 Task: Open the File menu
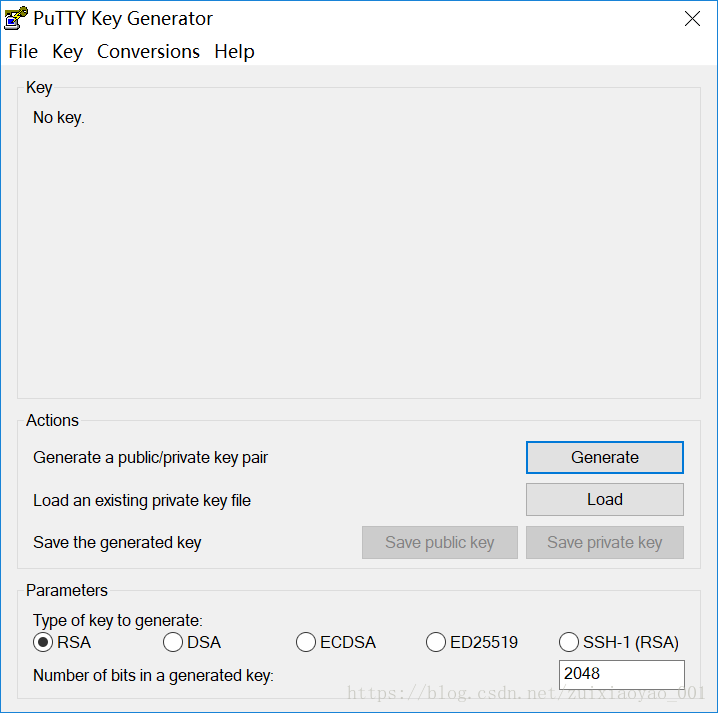(23, 51)
